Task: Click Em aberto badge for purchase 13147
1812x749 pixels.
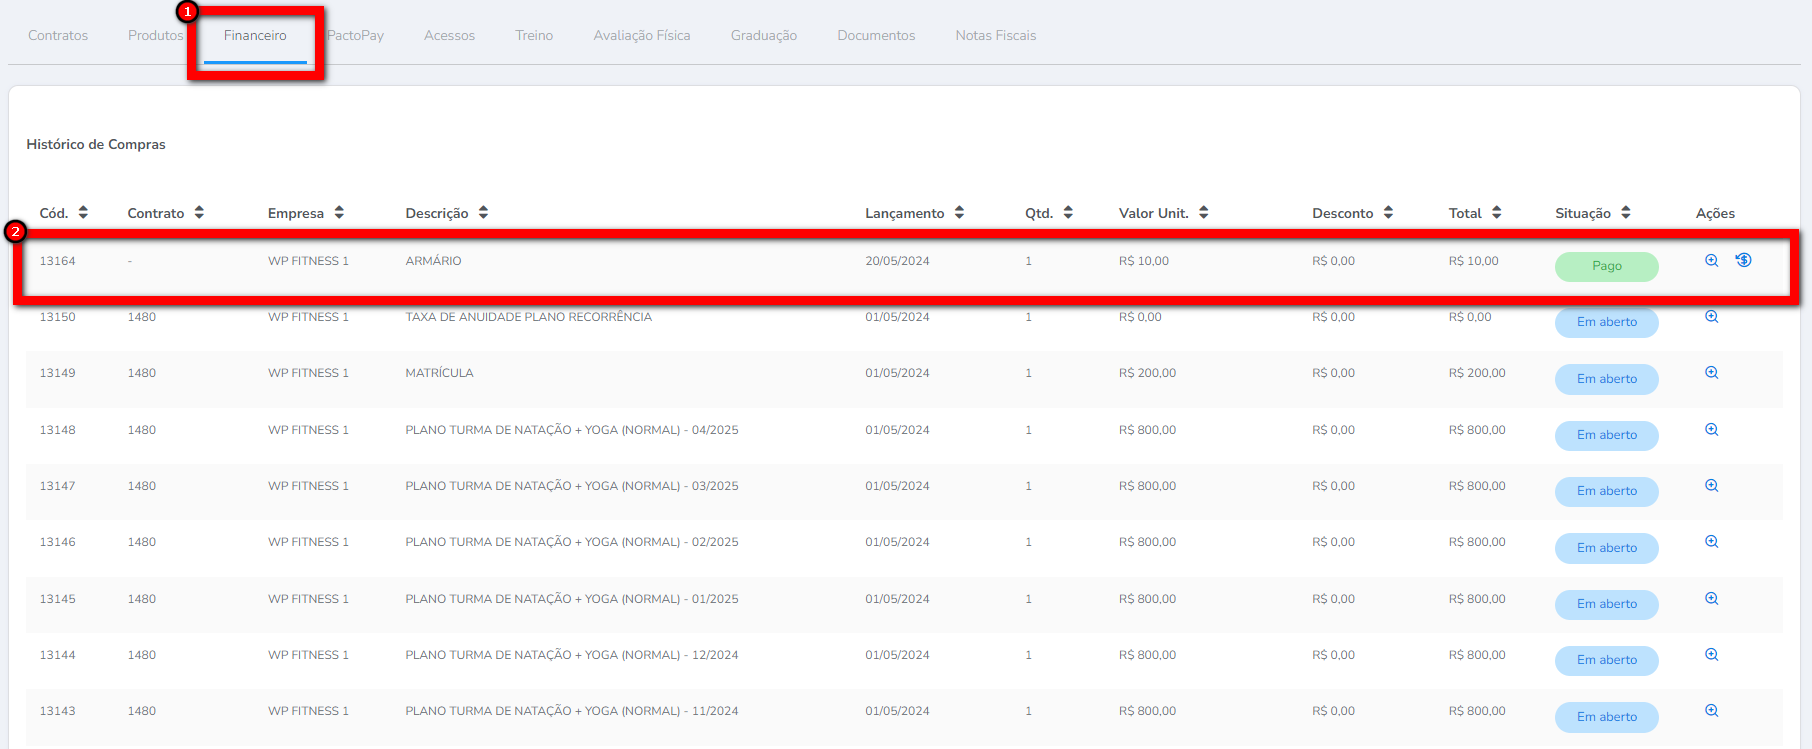Action: point(1606,491)
